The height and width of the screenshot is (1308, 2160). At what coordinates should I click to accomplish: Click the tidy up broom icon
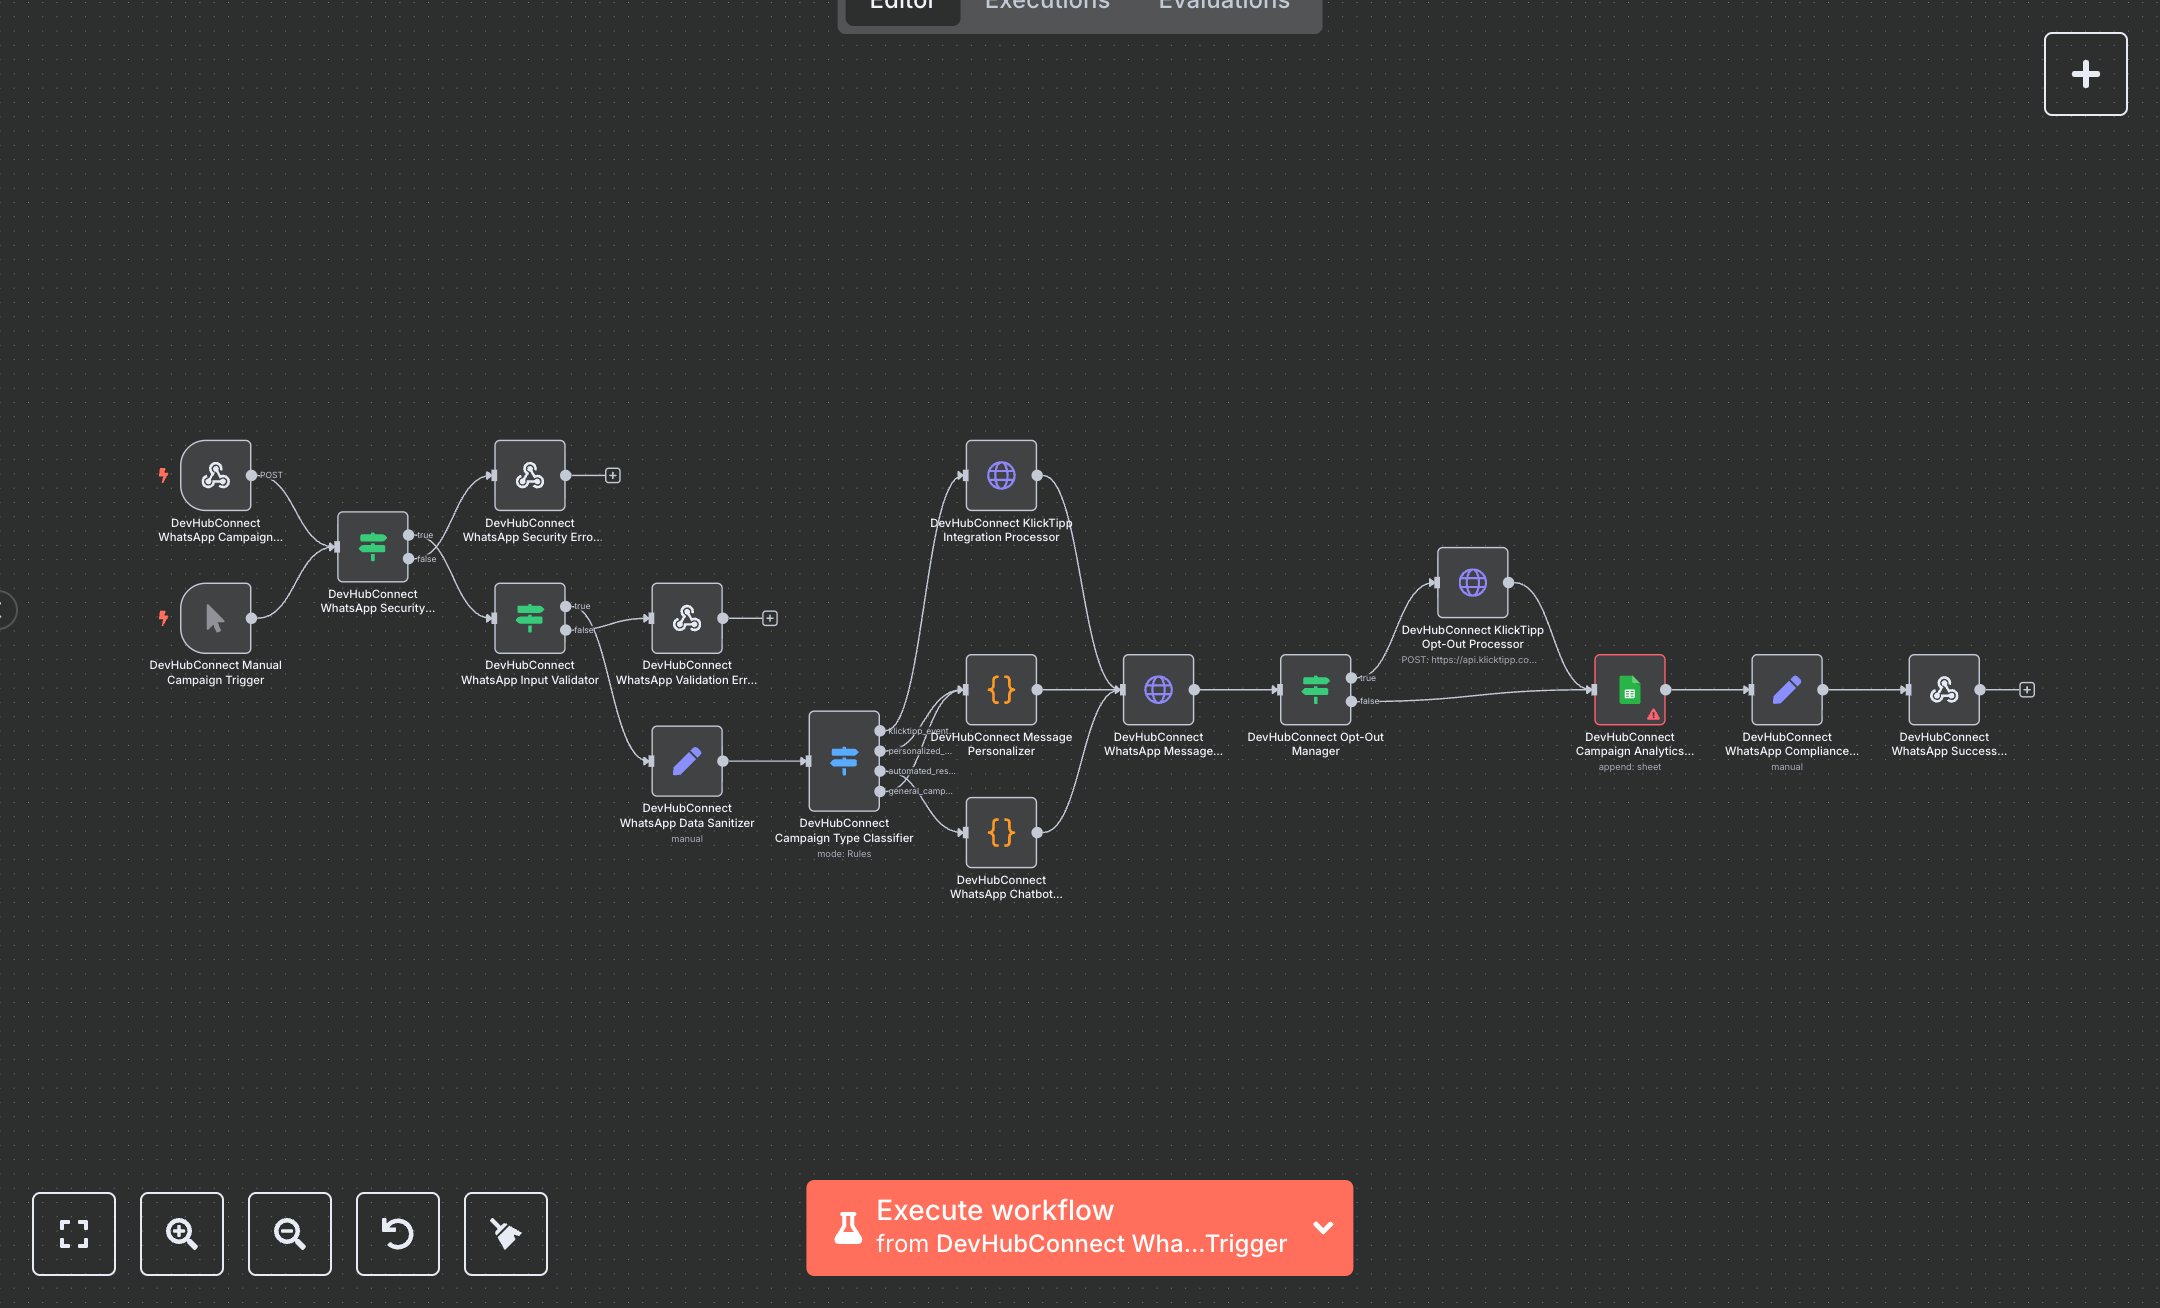pos(506,1233)
